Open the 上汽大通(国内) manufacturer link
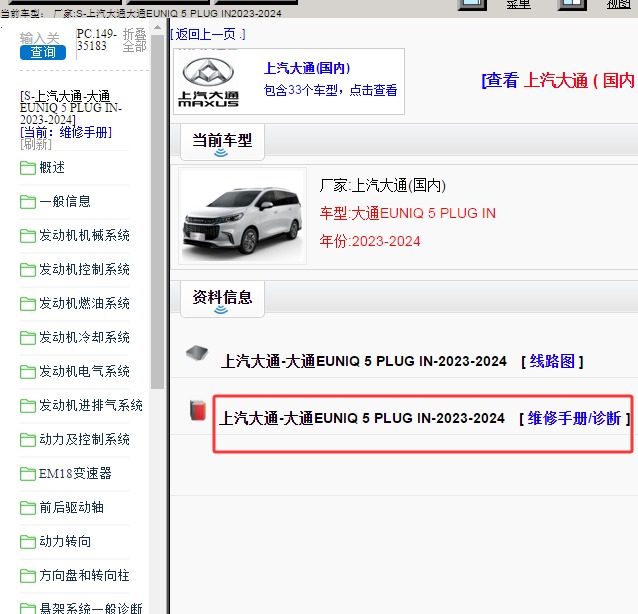This screenshot has height=614, width=638. coord(307,68)
